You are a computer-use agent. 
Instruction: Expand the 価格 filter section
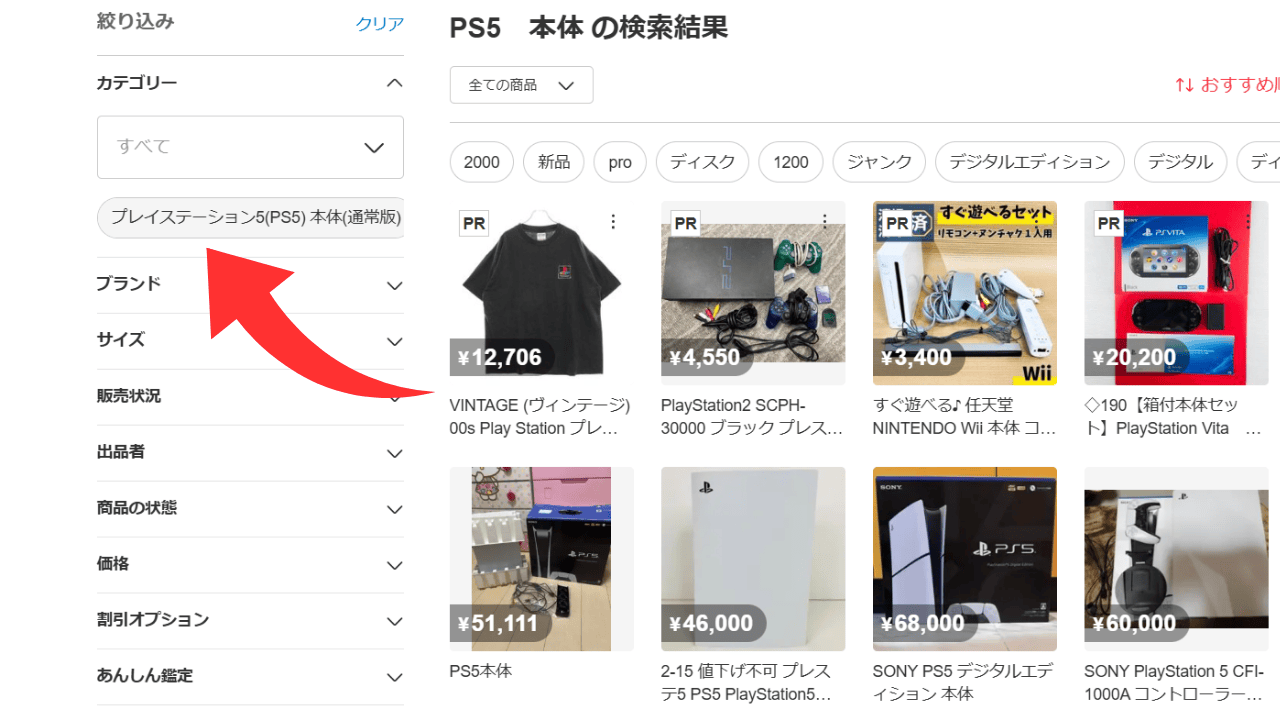tap(394, 565)
